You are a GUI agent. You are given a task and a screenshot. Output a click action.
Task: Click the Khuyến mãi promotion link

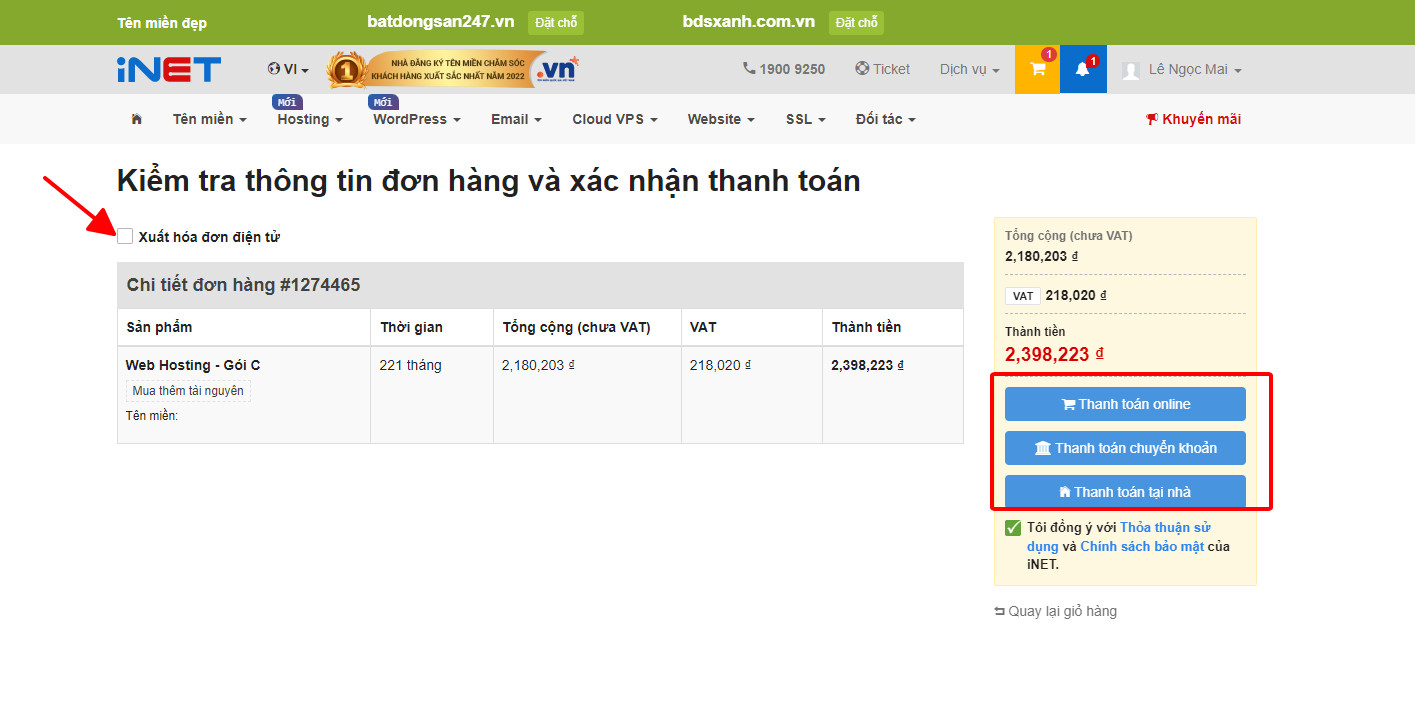[x=1193, y=119]
